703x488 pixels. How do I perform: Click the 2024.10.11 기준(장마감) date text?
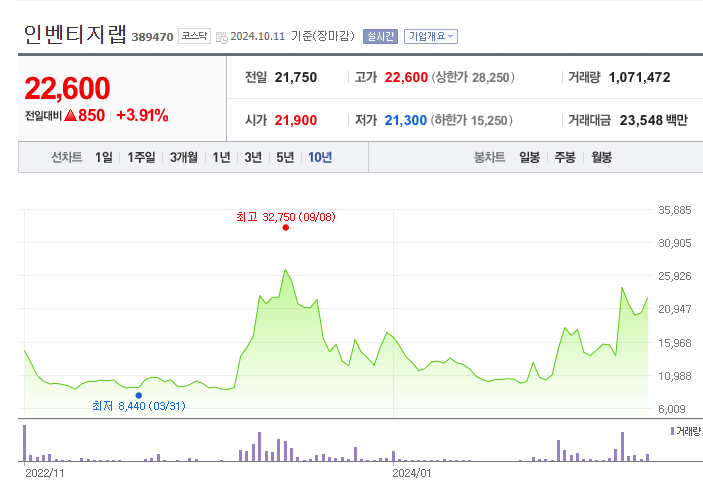point(292,36)
